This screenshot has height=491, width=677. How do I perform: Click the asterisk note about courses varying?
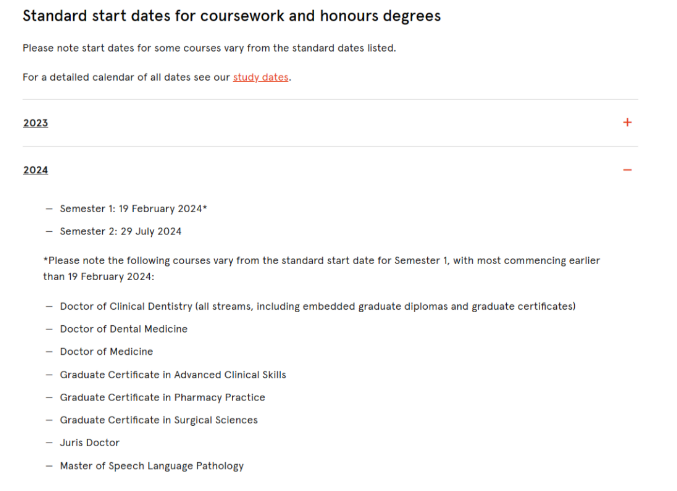coord(321,269)
